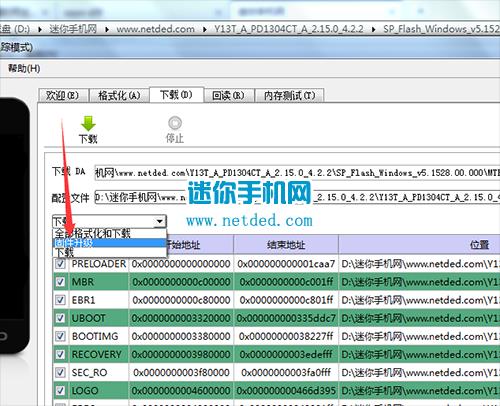Expand arrow after the (D:) drive breadcrumb
The width and height of the screenshot is (500, 406).
coord(40,30)
